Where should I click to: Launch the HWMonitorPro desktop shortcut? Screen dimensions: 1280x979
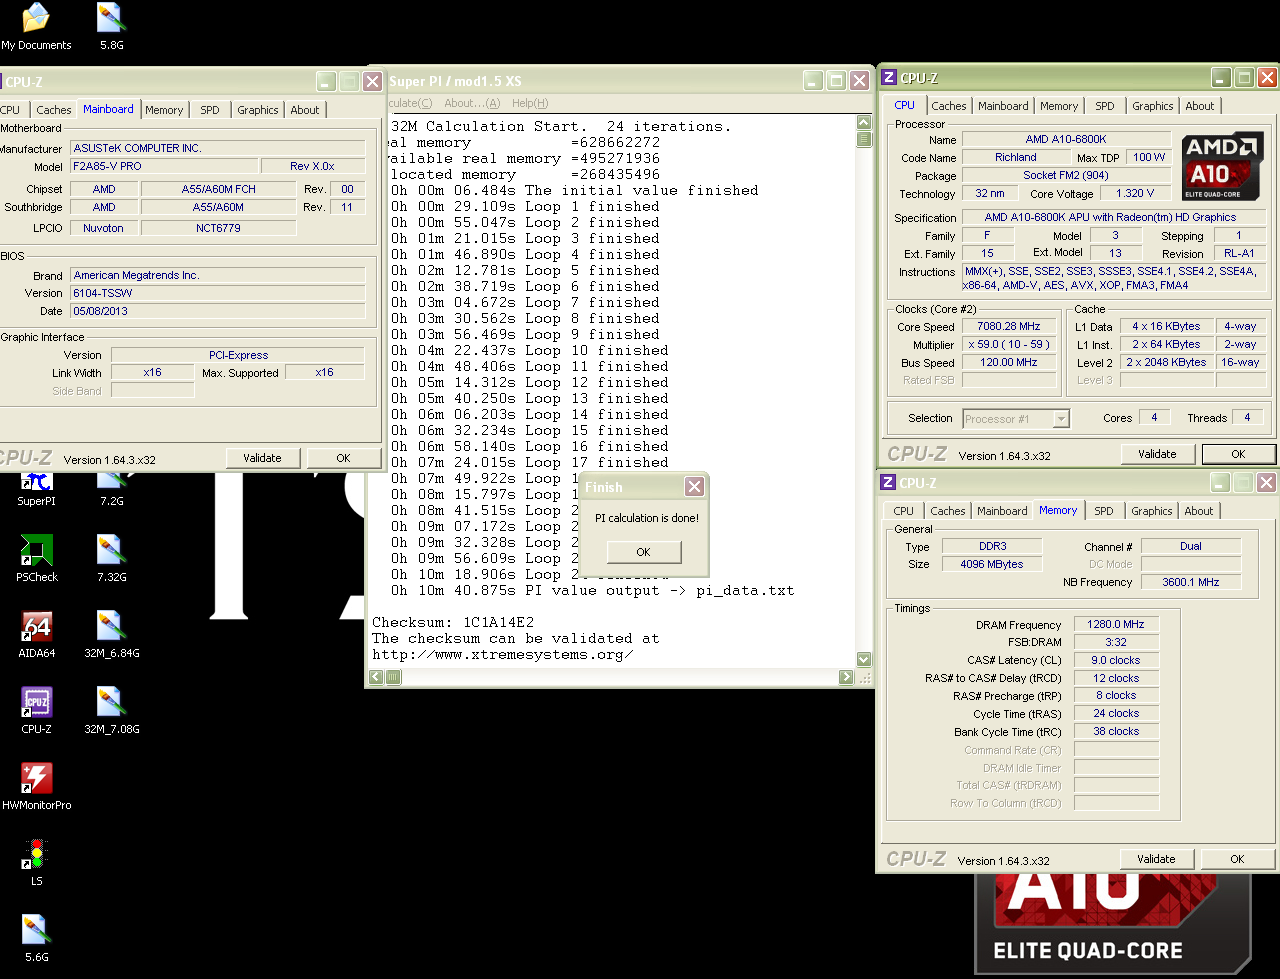click(x=36, y=786)
